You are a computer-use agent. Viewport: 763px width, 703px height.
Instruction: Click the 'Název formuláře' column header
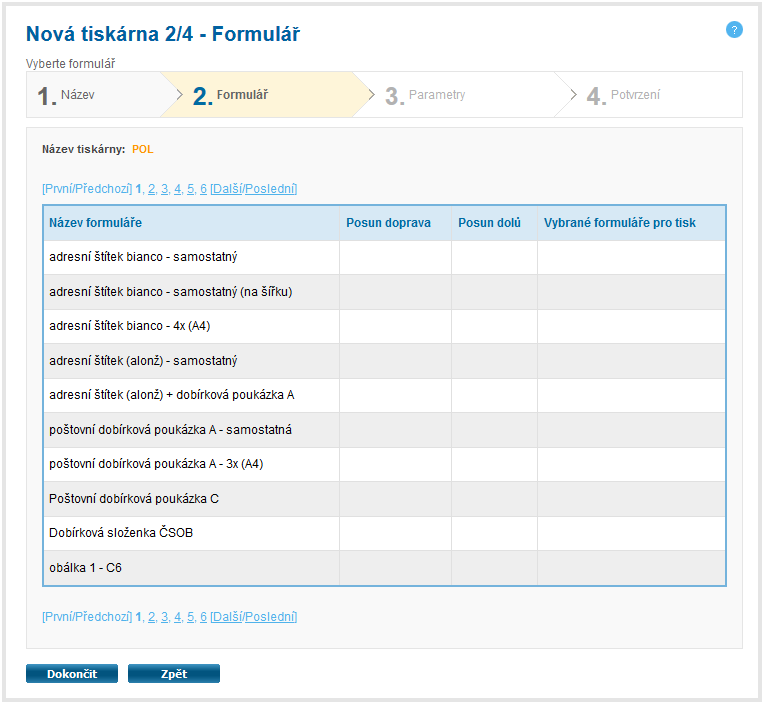point(95,223)
